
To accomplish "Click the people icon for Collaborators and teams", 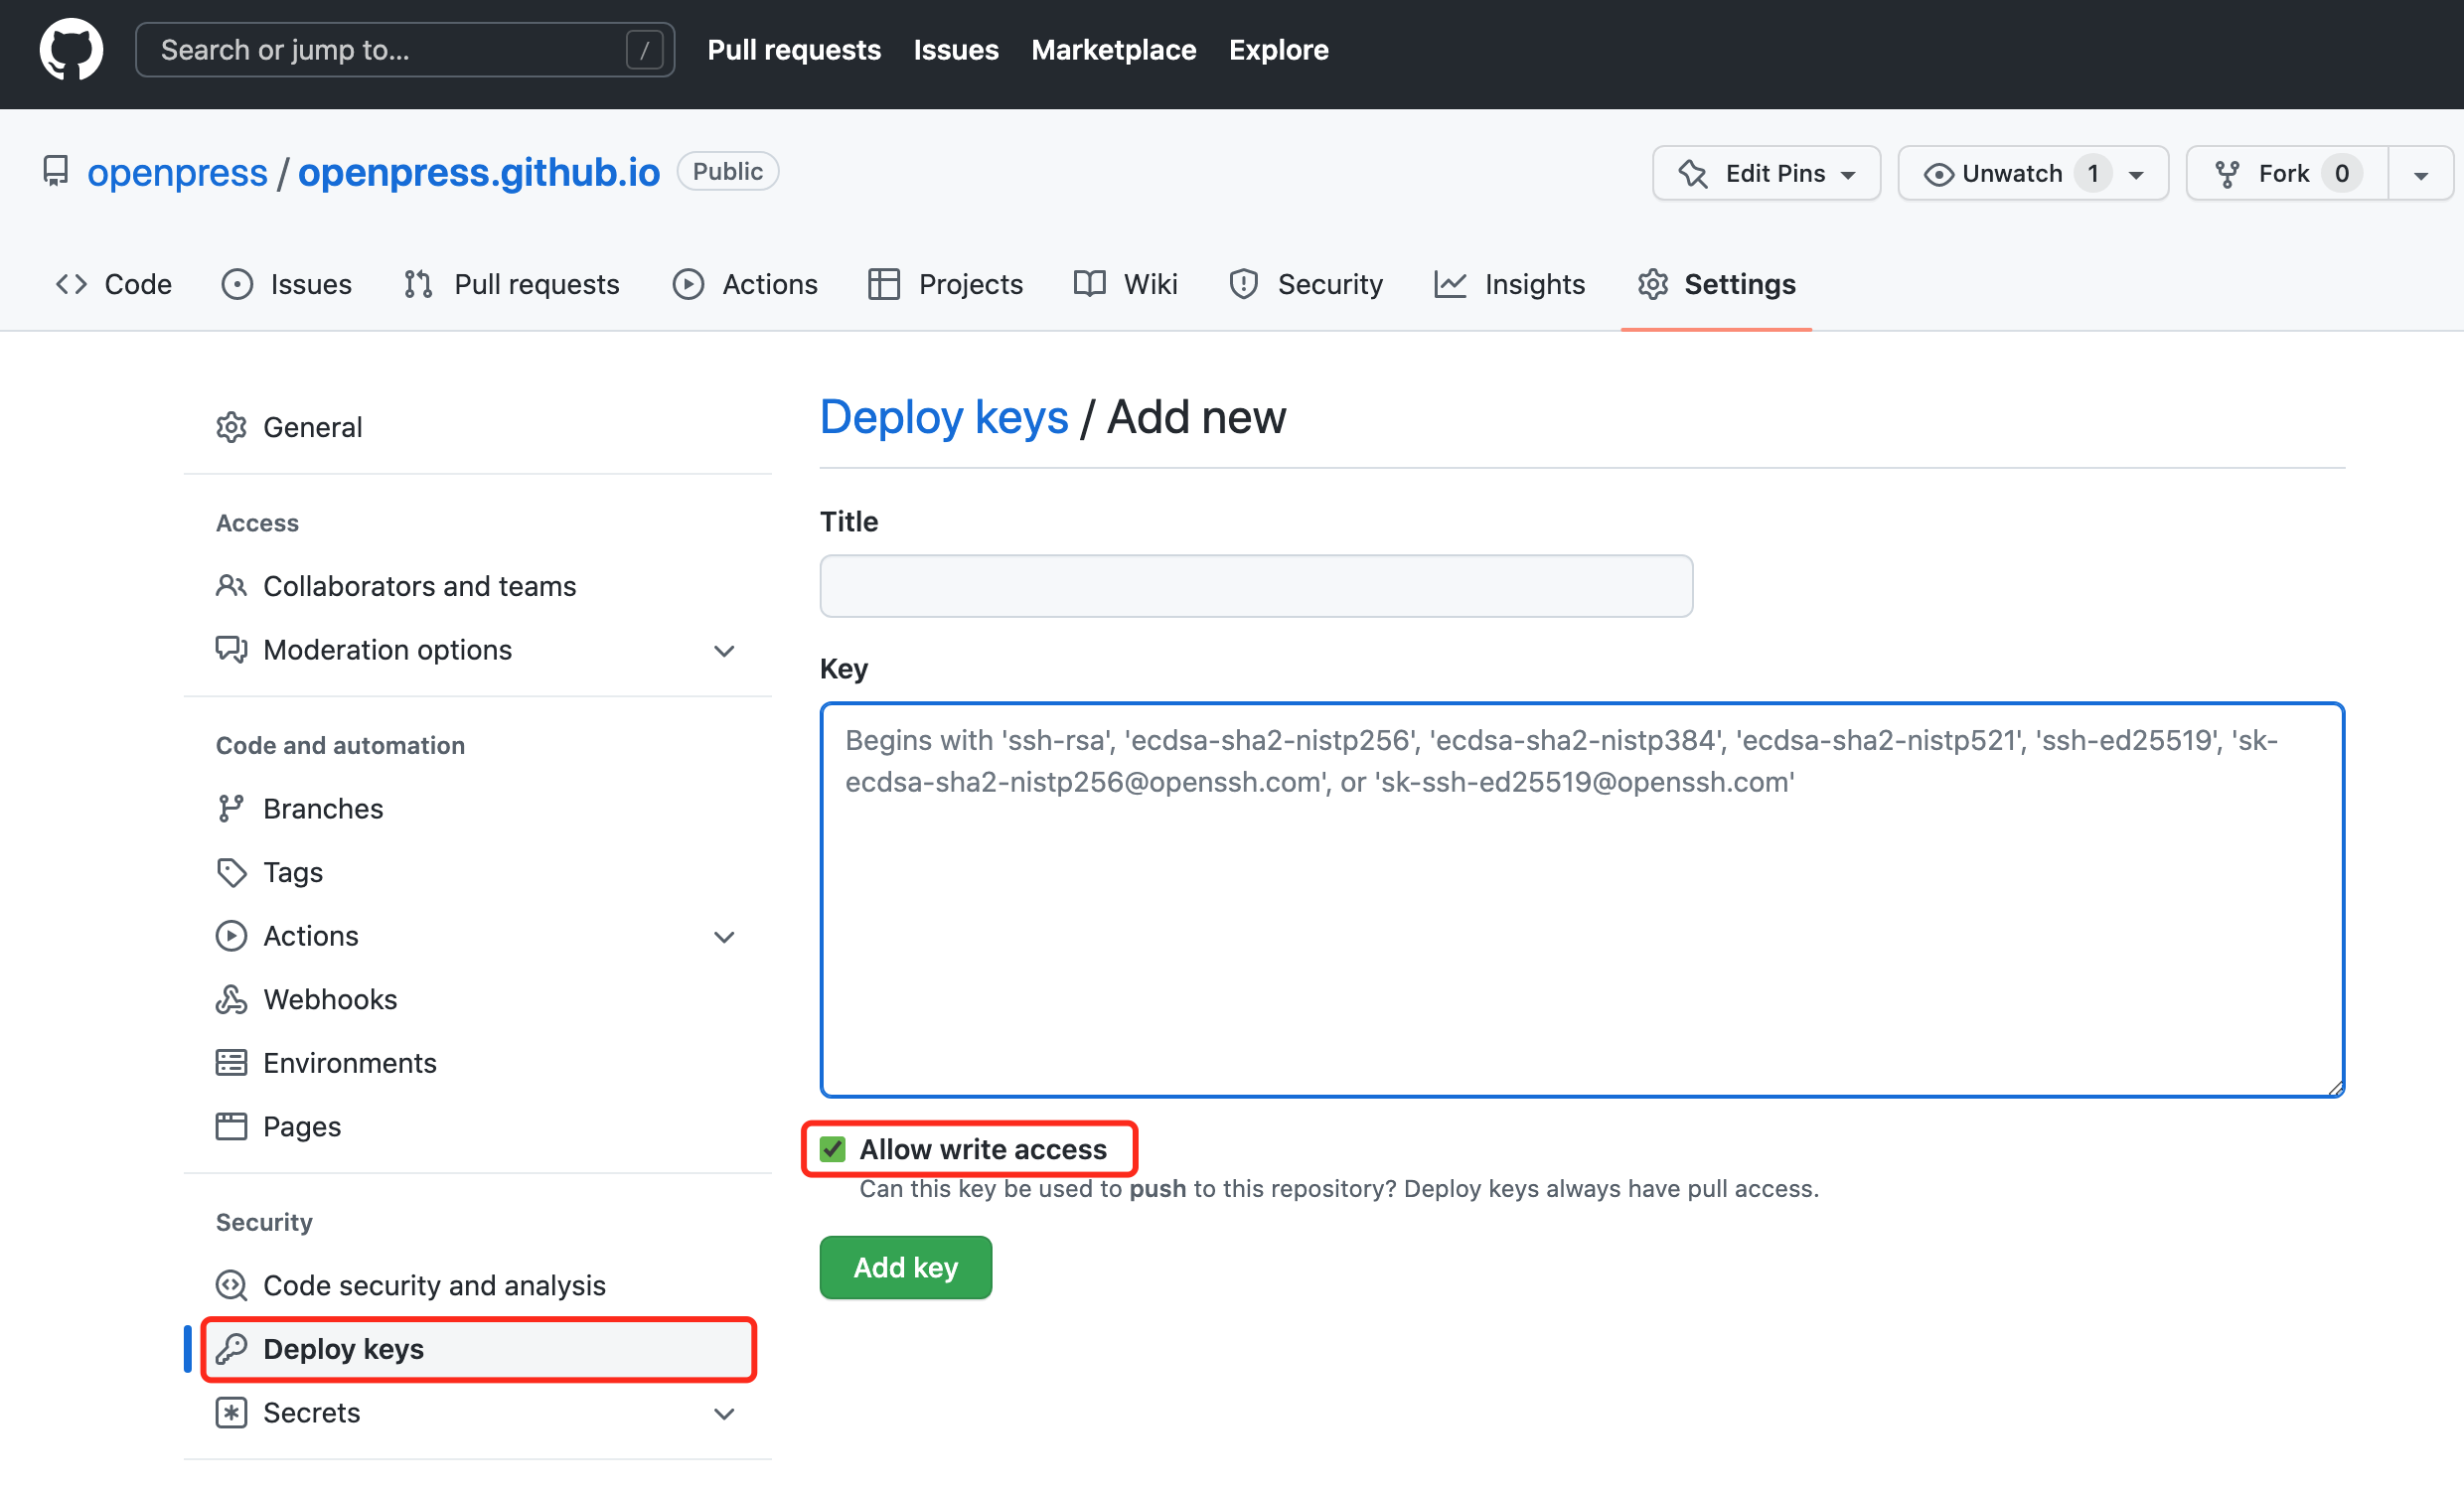I will [231, 586].
